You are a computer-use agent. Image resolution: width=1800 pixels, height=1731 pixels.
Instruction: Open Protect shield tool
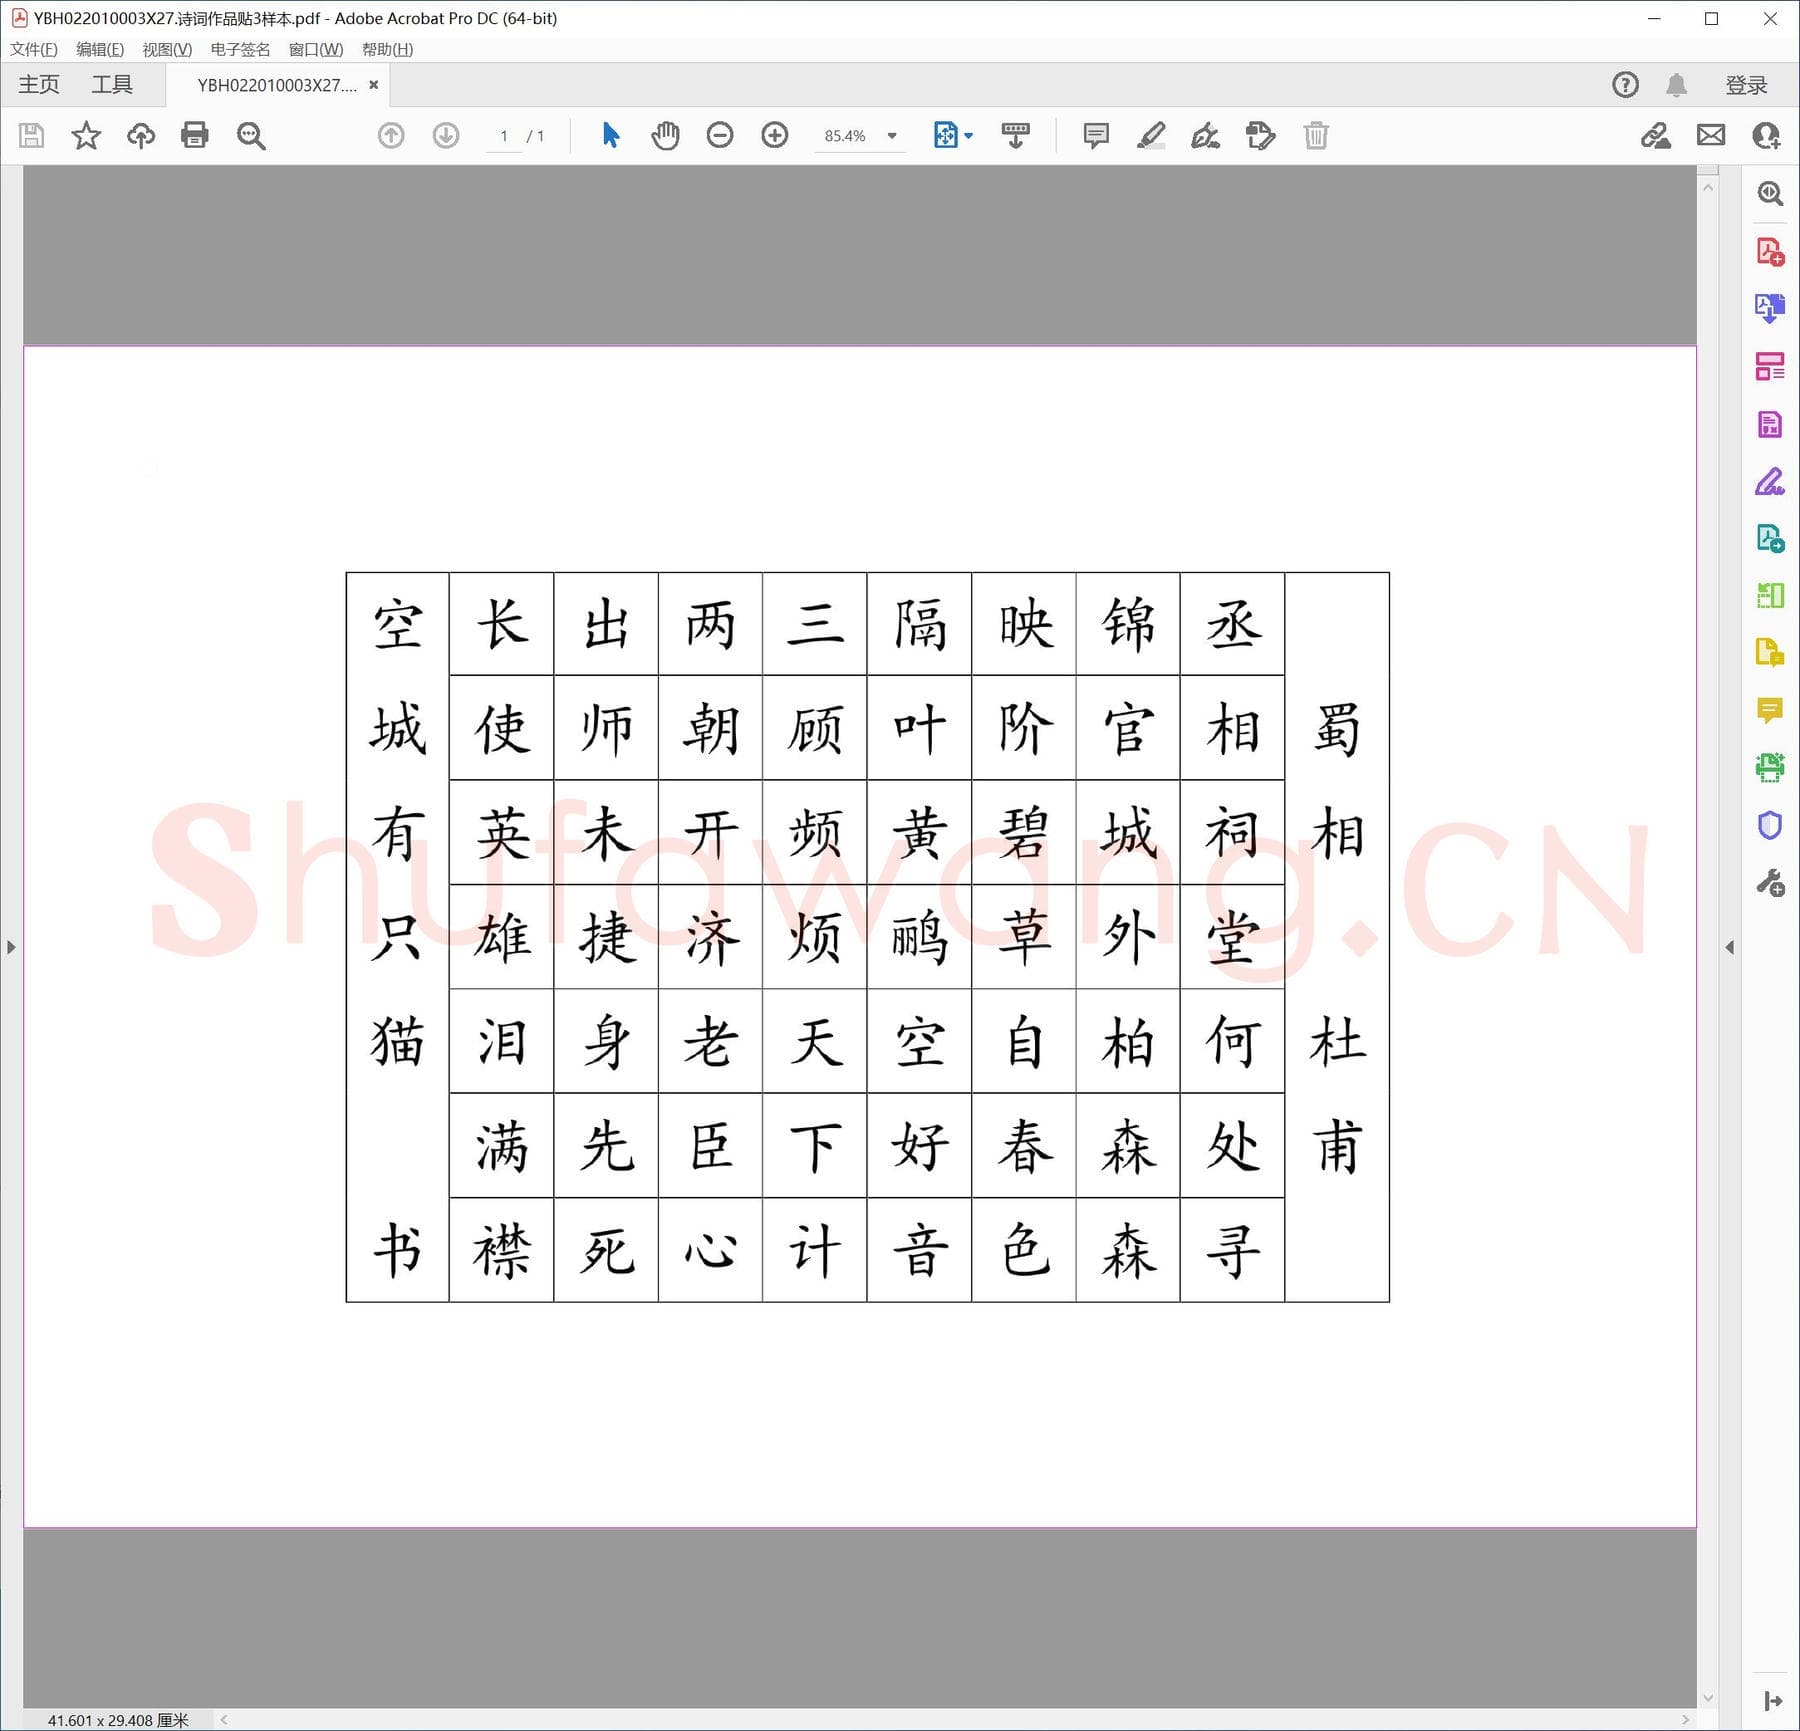tap(1770, 825)
